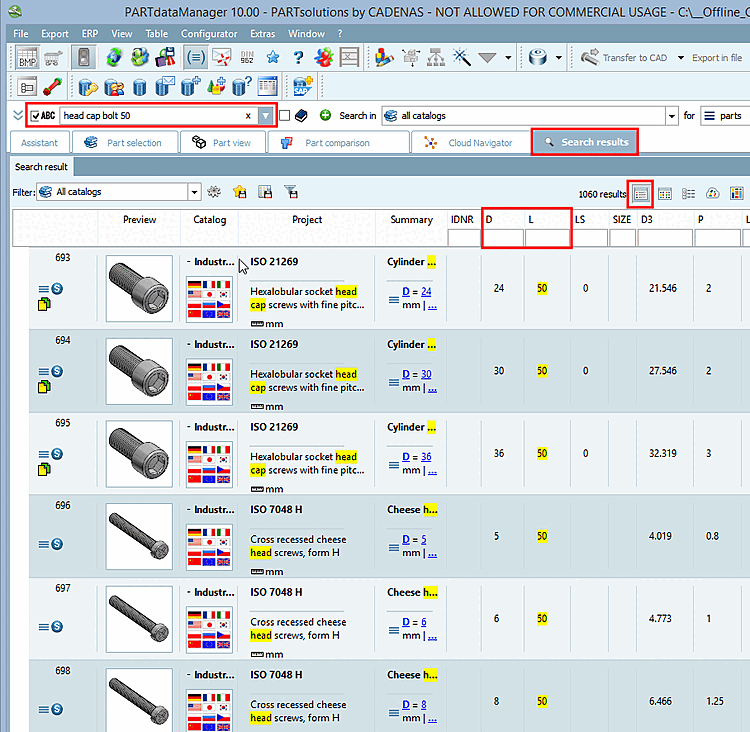Expand the 'all catalogs' Search in dropdown
750x732 pixels.
[x=672, y=116]
